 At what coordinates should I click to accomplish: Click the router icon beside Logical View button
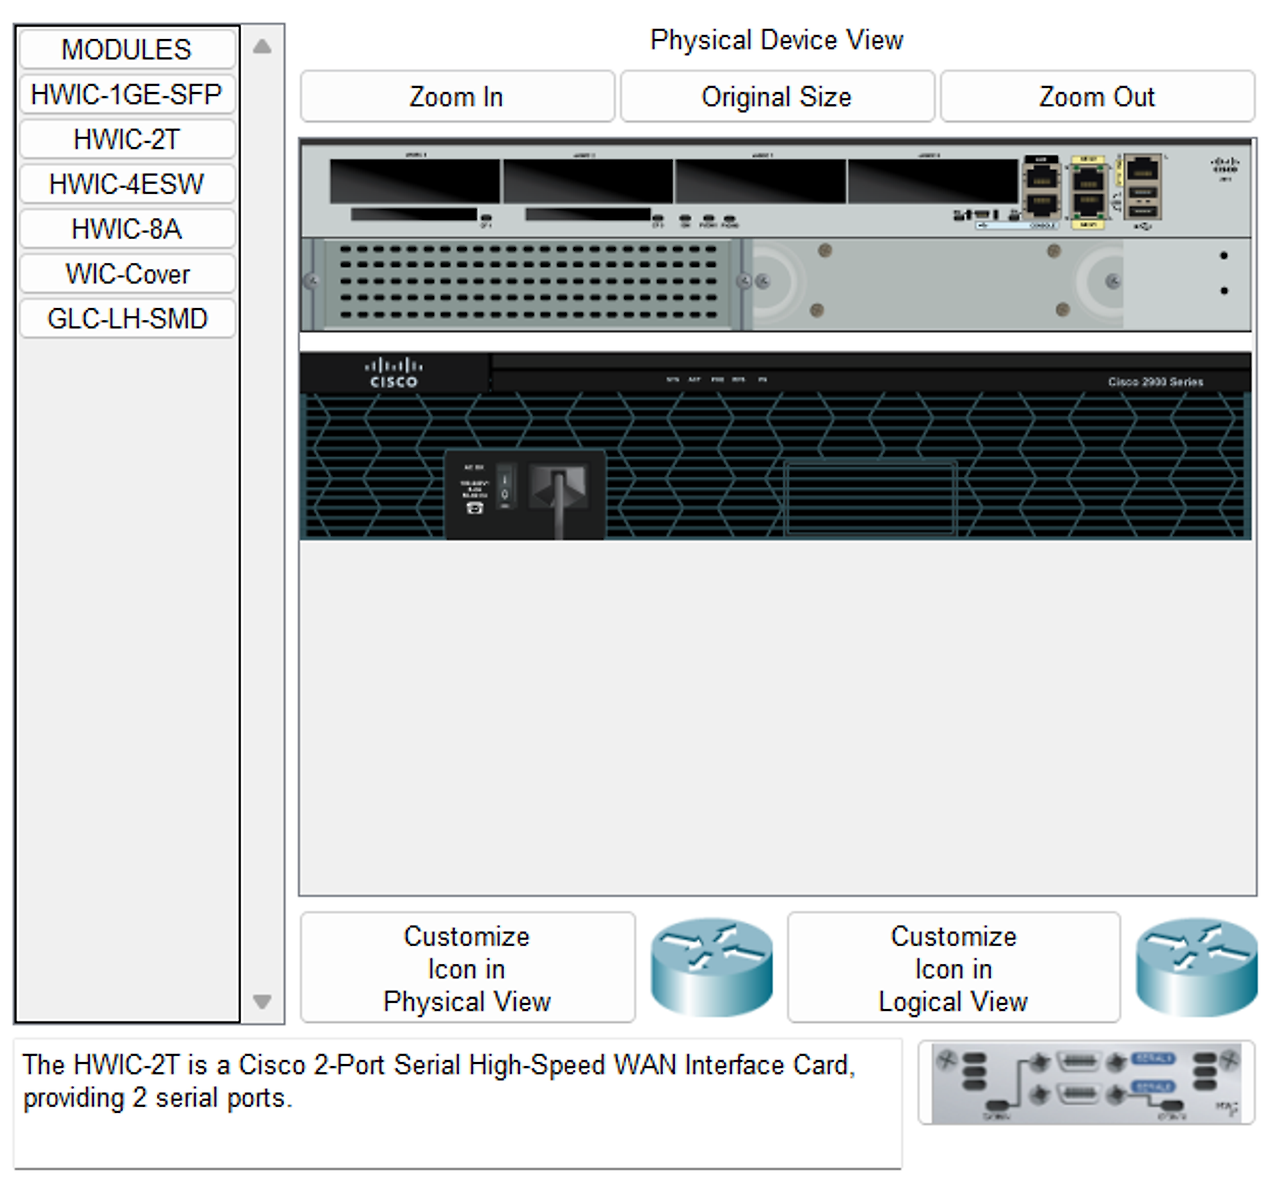pos(1197,967)
